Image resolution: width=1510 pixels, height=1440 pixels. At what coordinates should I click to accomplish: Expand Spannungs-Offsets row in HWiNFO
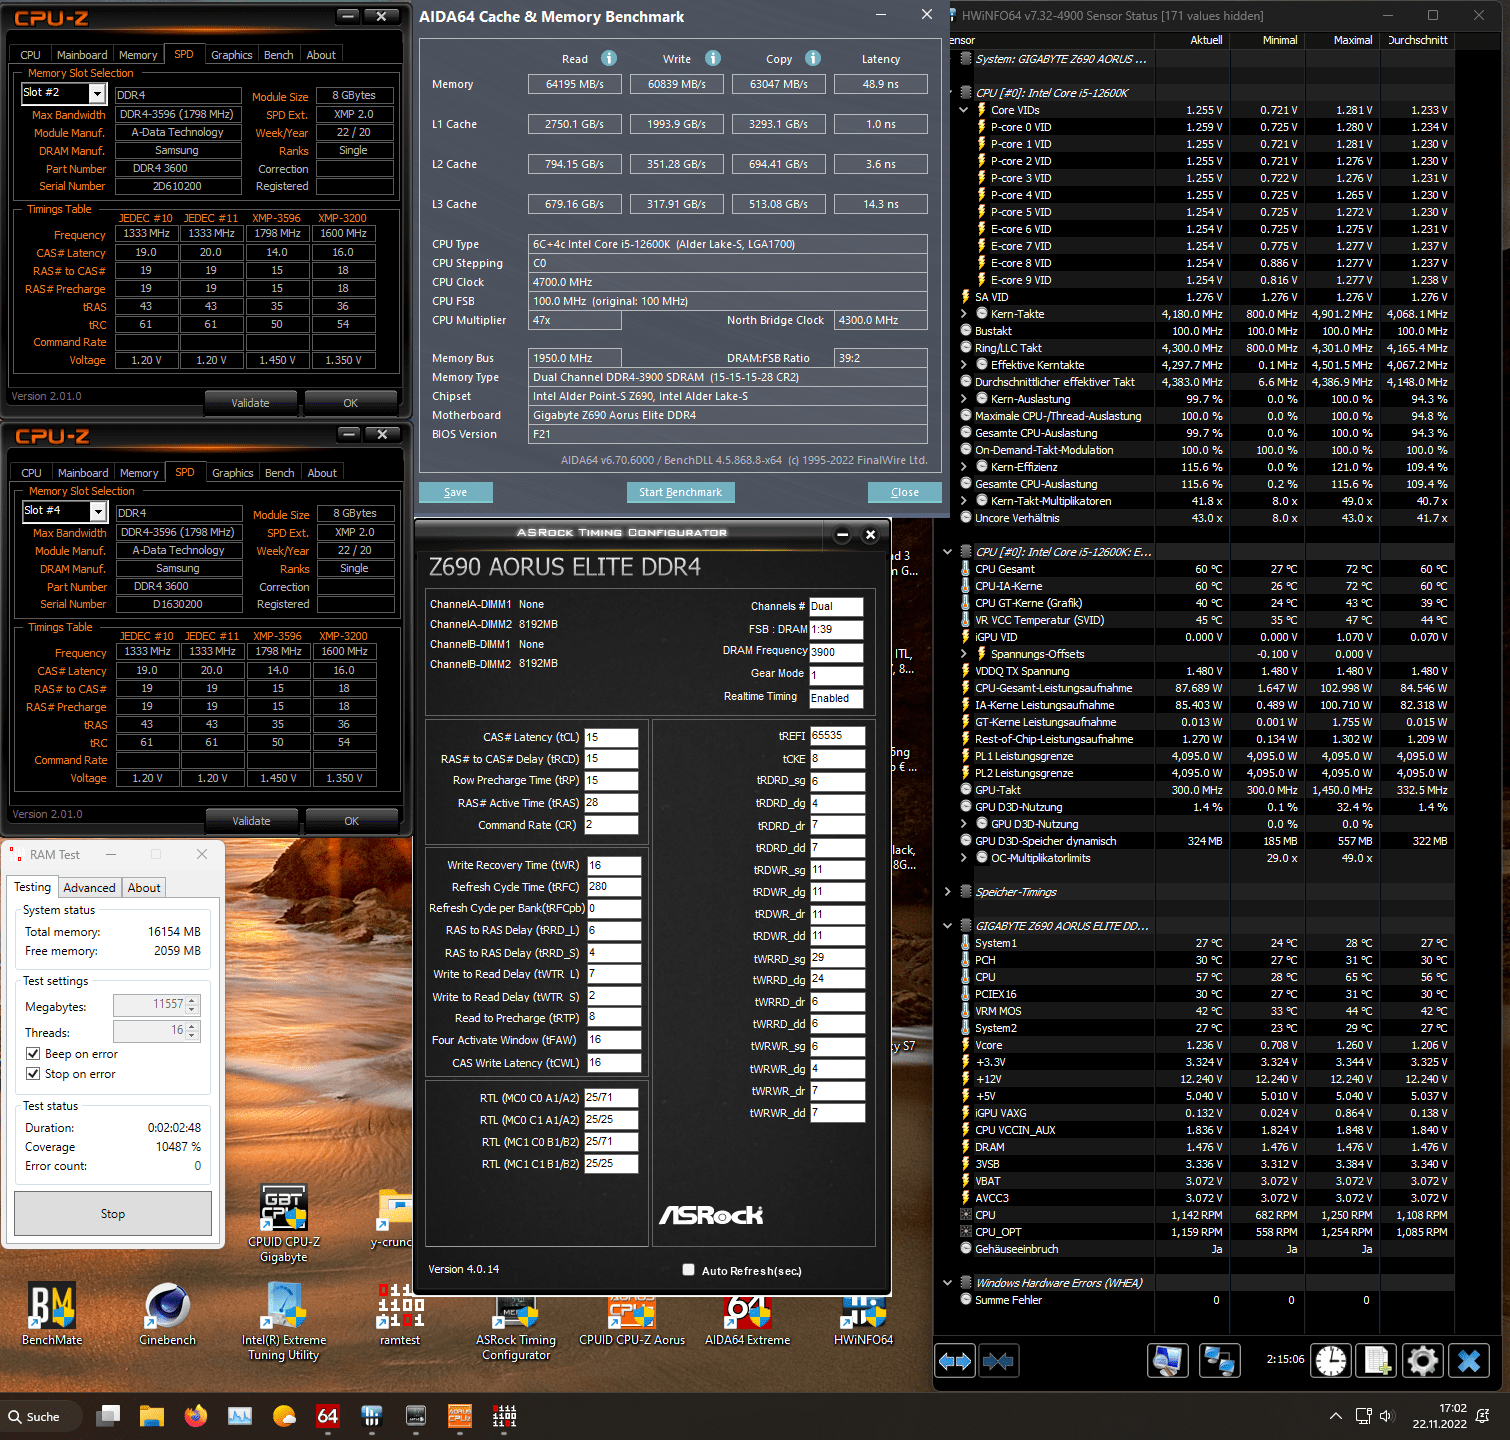tap(964, 654)
